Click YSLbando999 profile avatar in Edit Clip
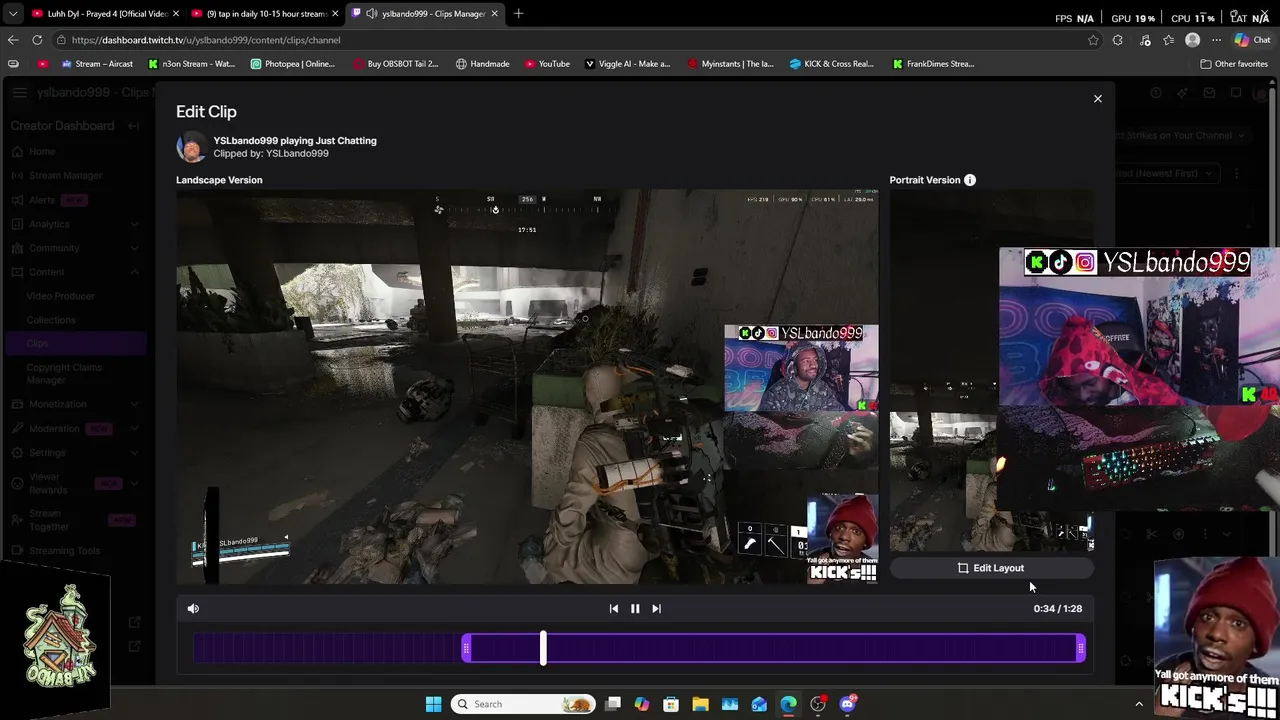The image size is (1280, 720). click(191, 147)
